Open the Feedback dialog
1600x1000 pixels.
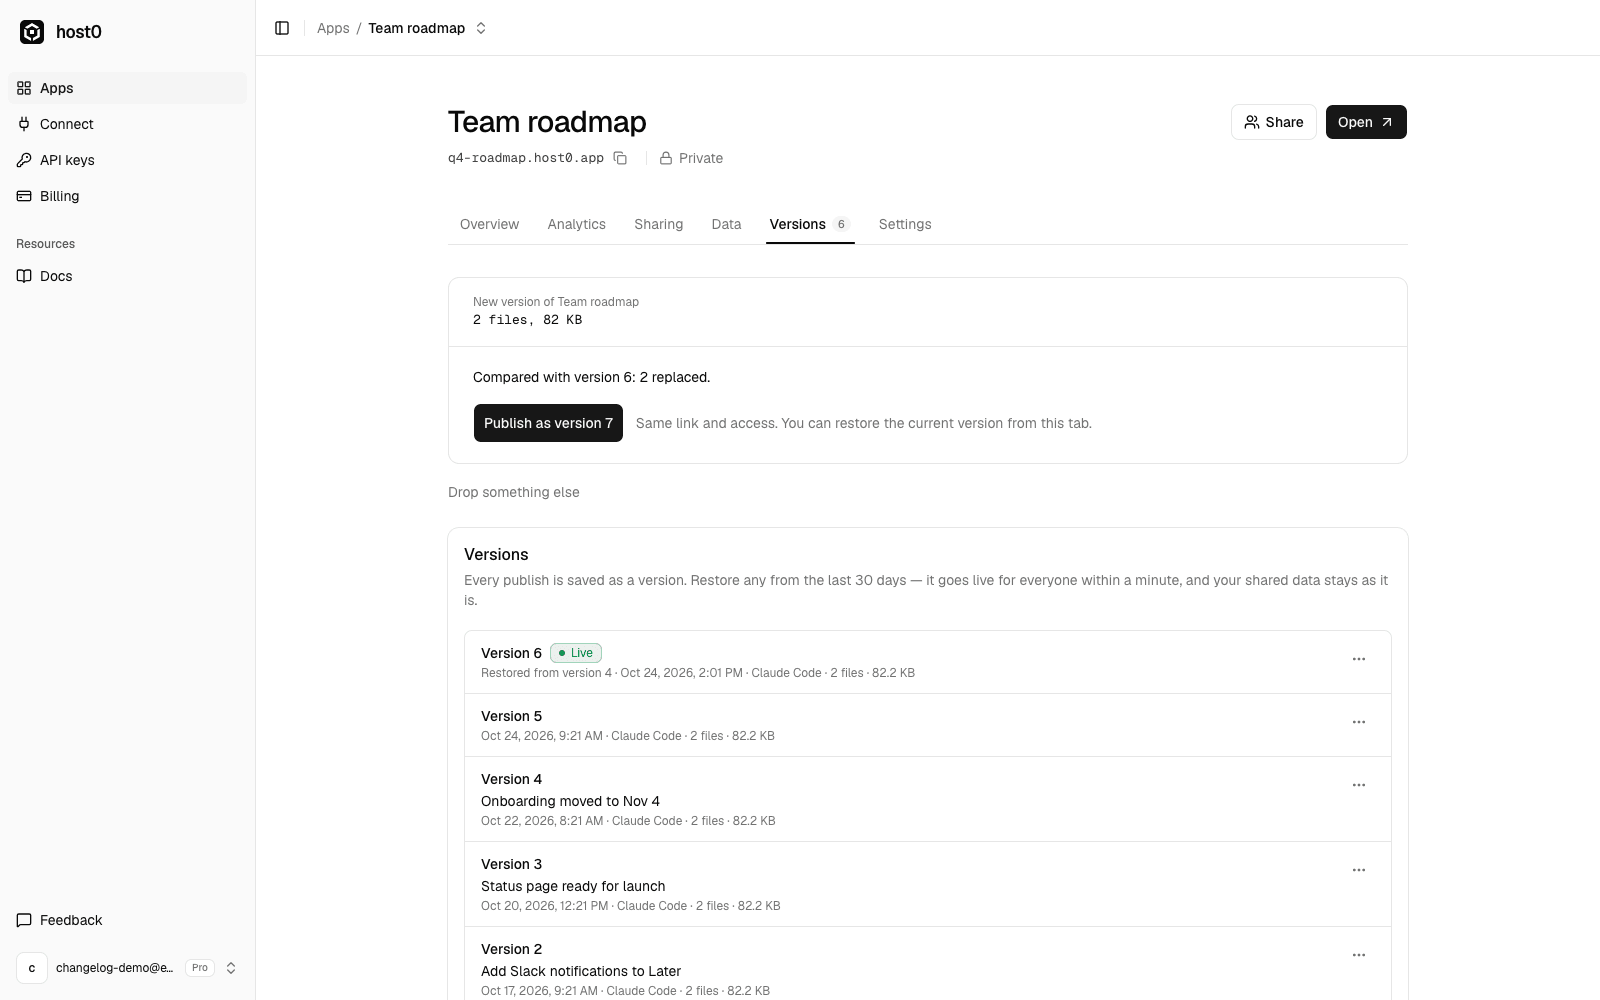127,920
